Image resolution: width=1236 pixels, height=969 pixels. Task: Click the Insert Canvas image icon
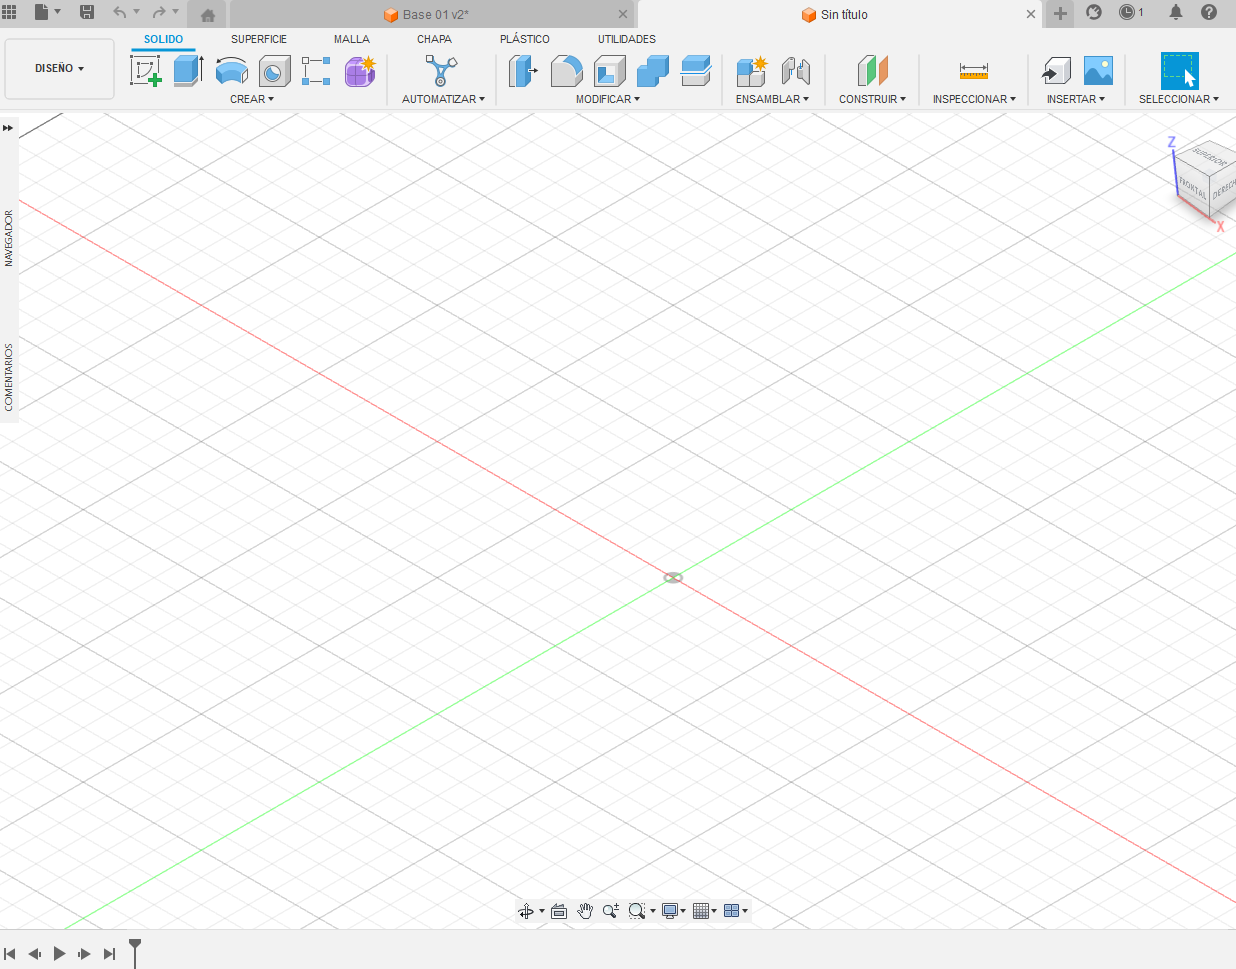(x=1098, y=71)
